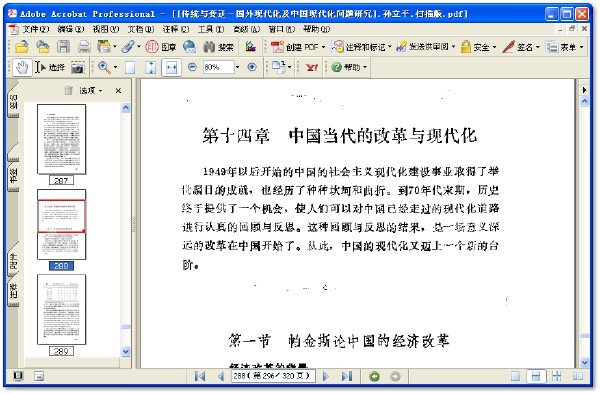Switch to single page layout
Viewport: 600px width, 394px height.
[515, 376]
